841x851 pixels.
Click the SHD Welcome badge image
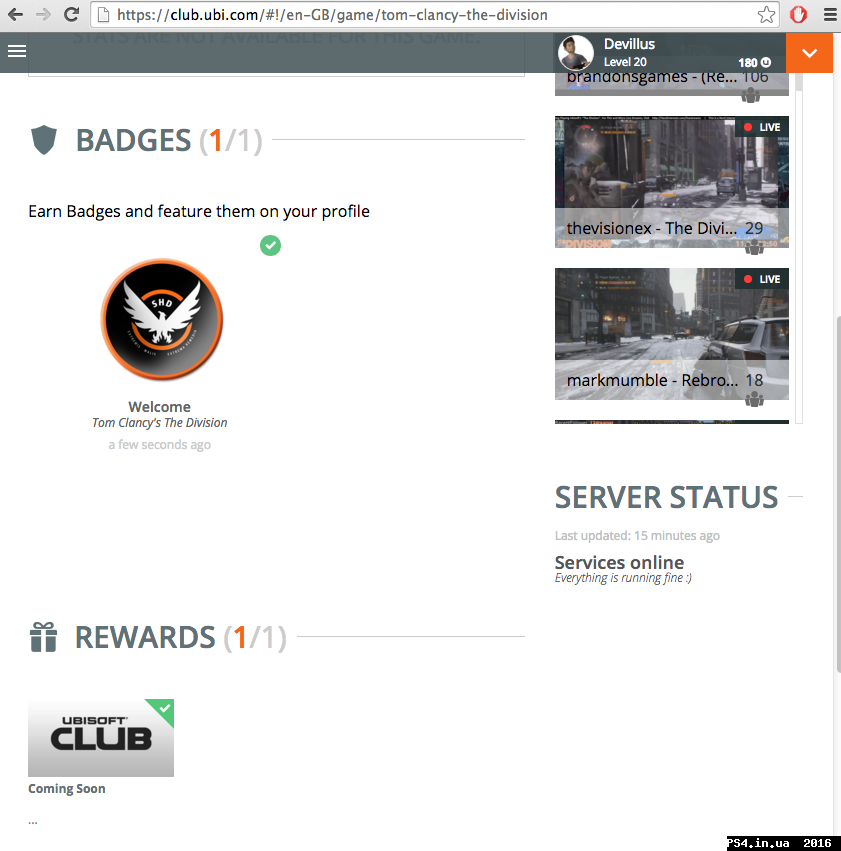(x=161, y=320)
